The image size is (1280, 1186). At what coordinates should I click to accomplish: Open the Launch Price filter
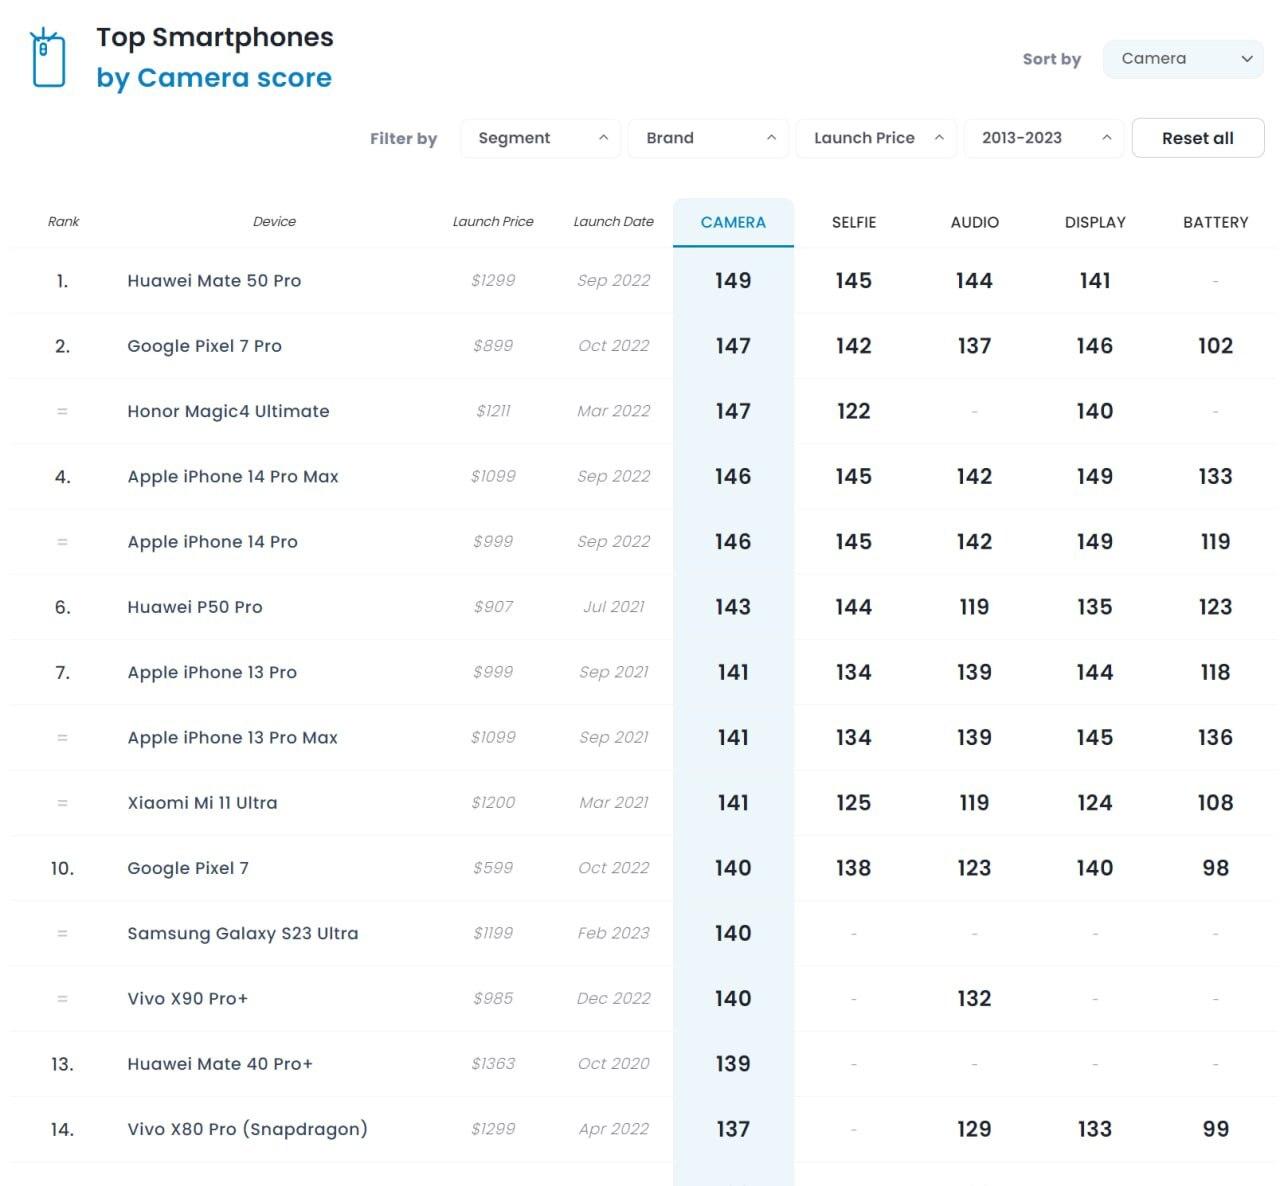tap(876, 138)
